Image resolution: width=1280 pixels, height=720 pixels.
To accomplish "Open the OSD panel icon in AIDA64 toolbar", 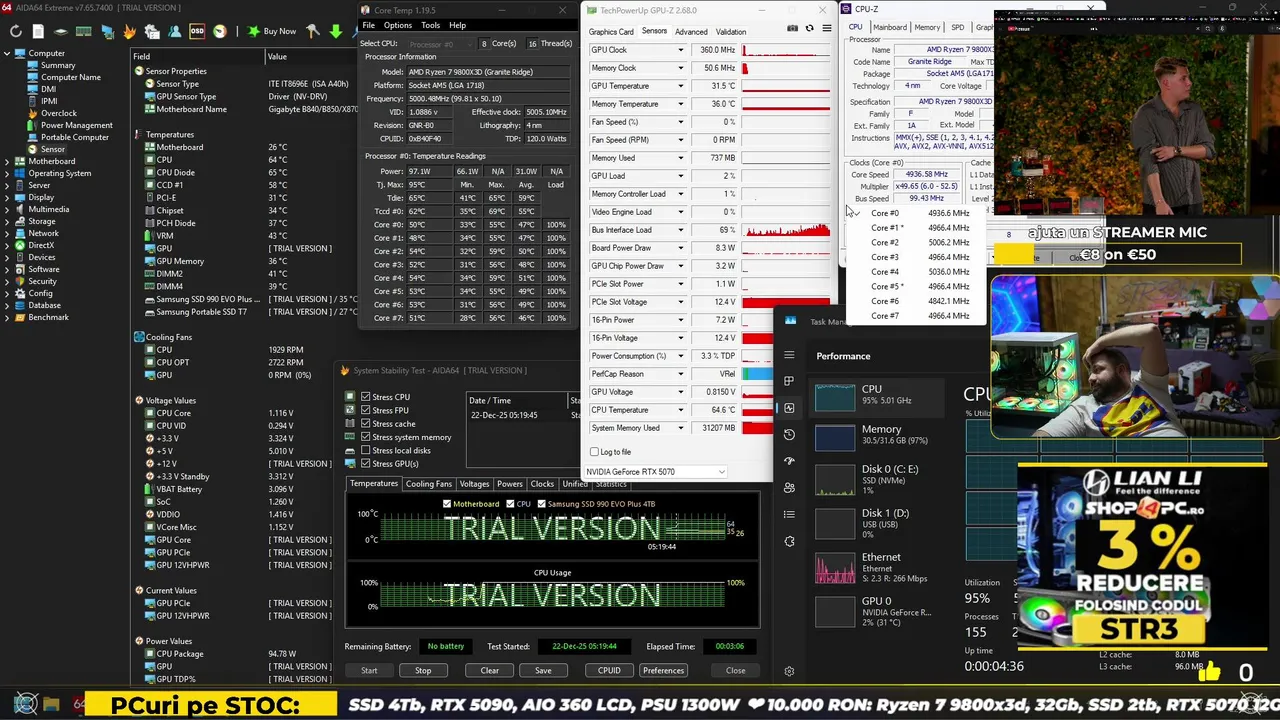I will point(197,31).
